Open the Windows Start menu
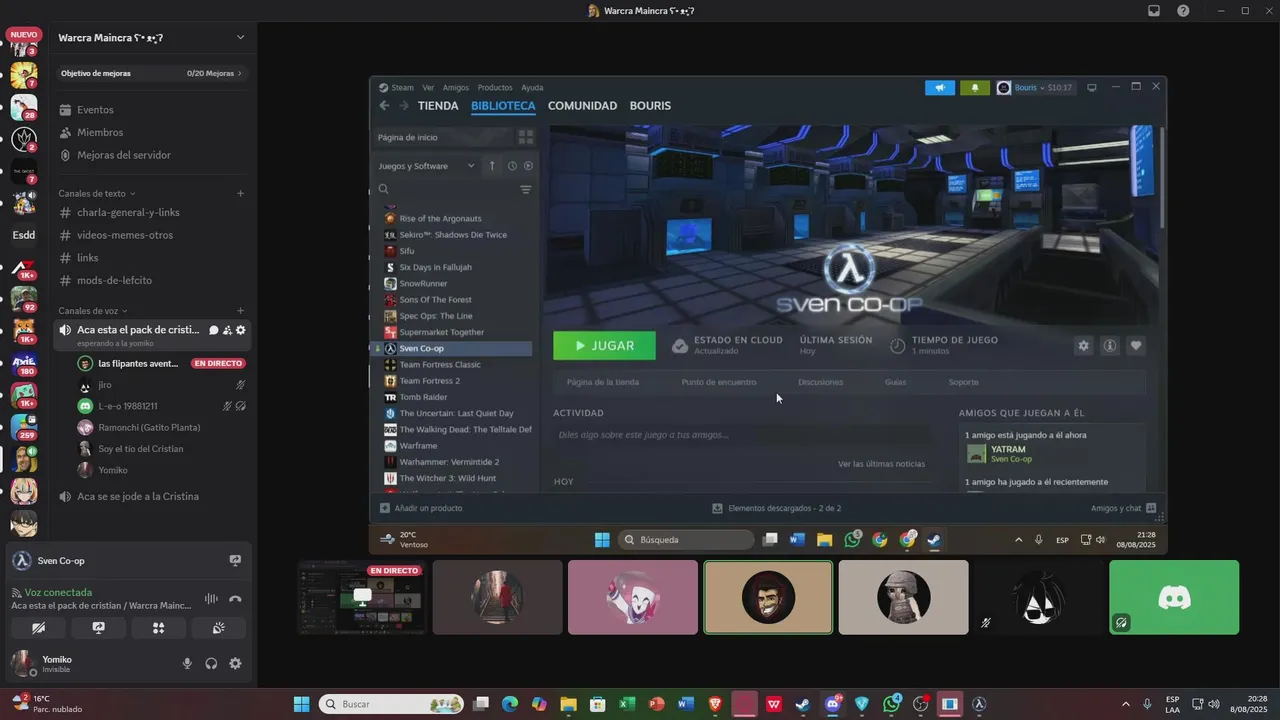This screenshot has width=1280, height=720. tap(301, 704)
